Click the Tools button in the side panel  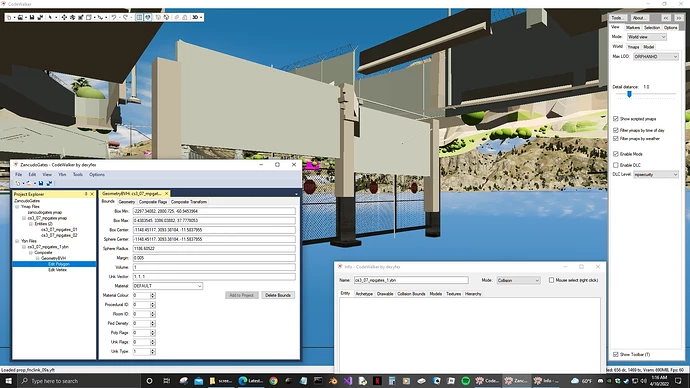617,18
